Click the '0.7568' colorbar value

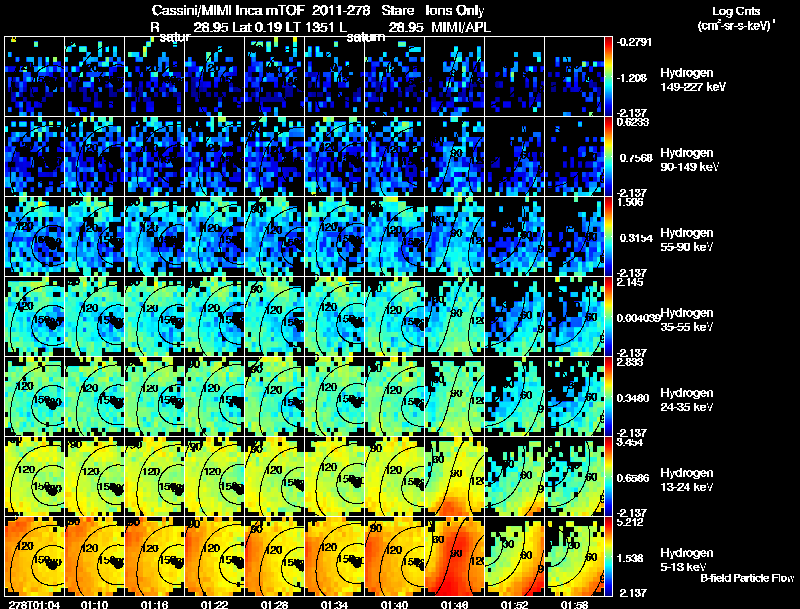click(636, 158)
